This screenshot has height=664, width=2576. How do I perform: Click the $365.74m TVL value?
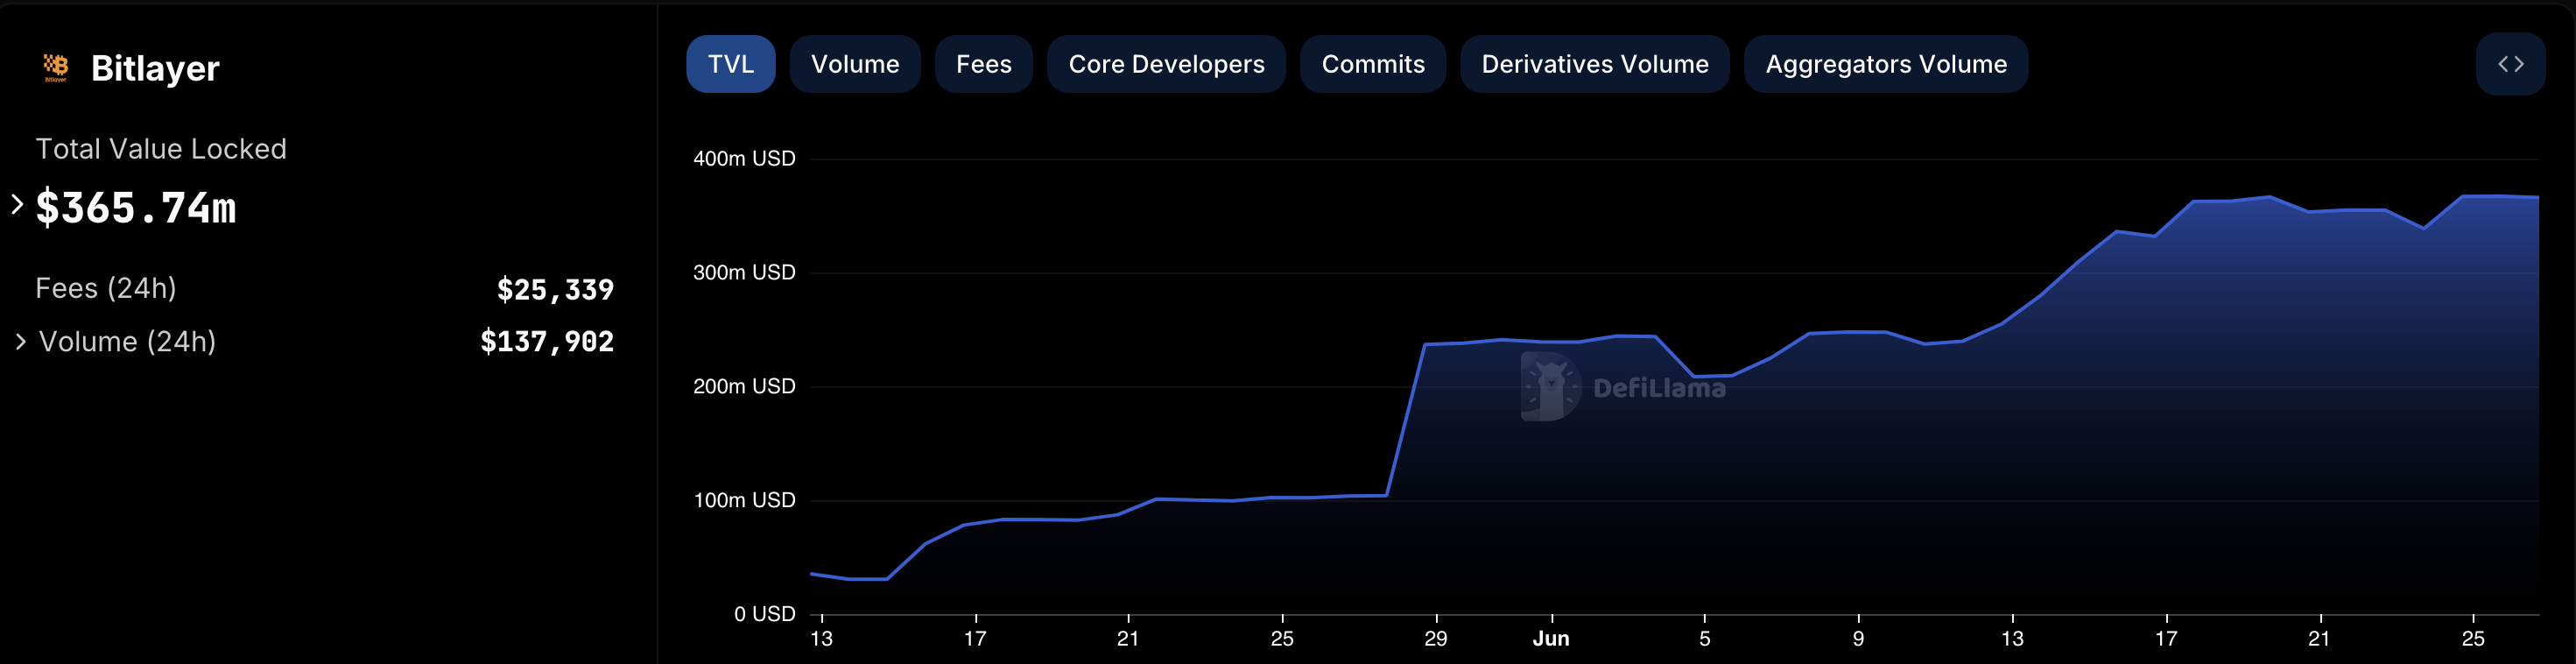[136, 208]
